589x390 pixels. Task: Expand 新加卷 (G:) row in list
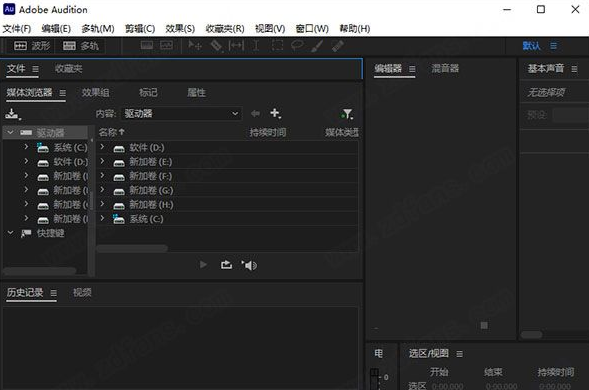[x=102, y=190]
